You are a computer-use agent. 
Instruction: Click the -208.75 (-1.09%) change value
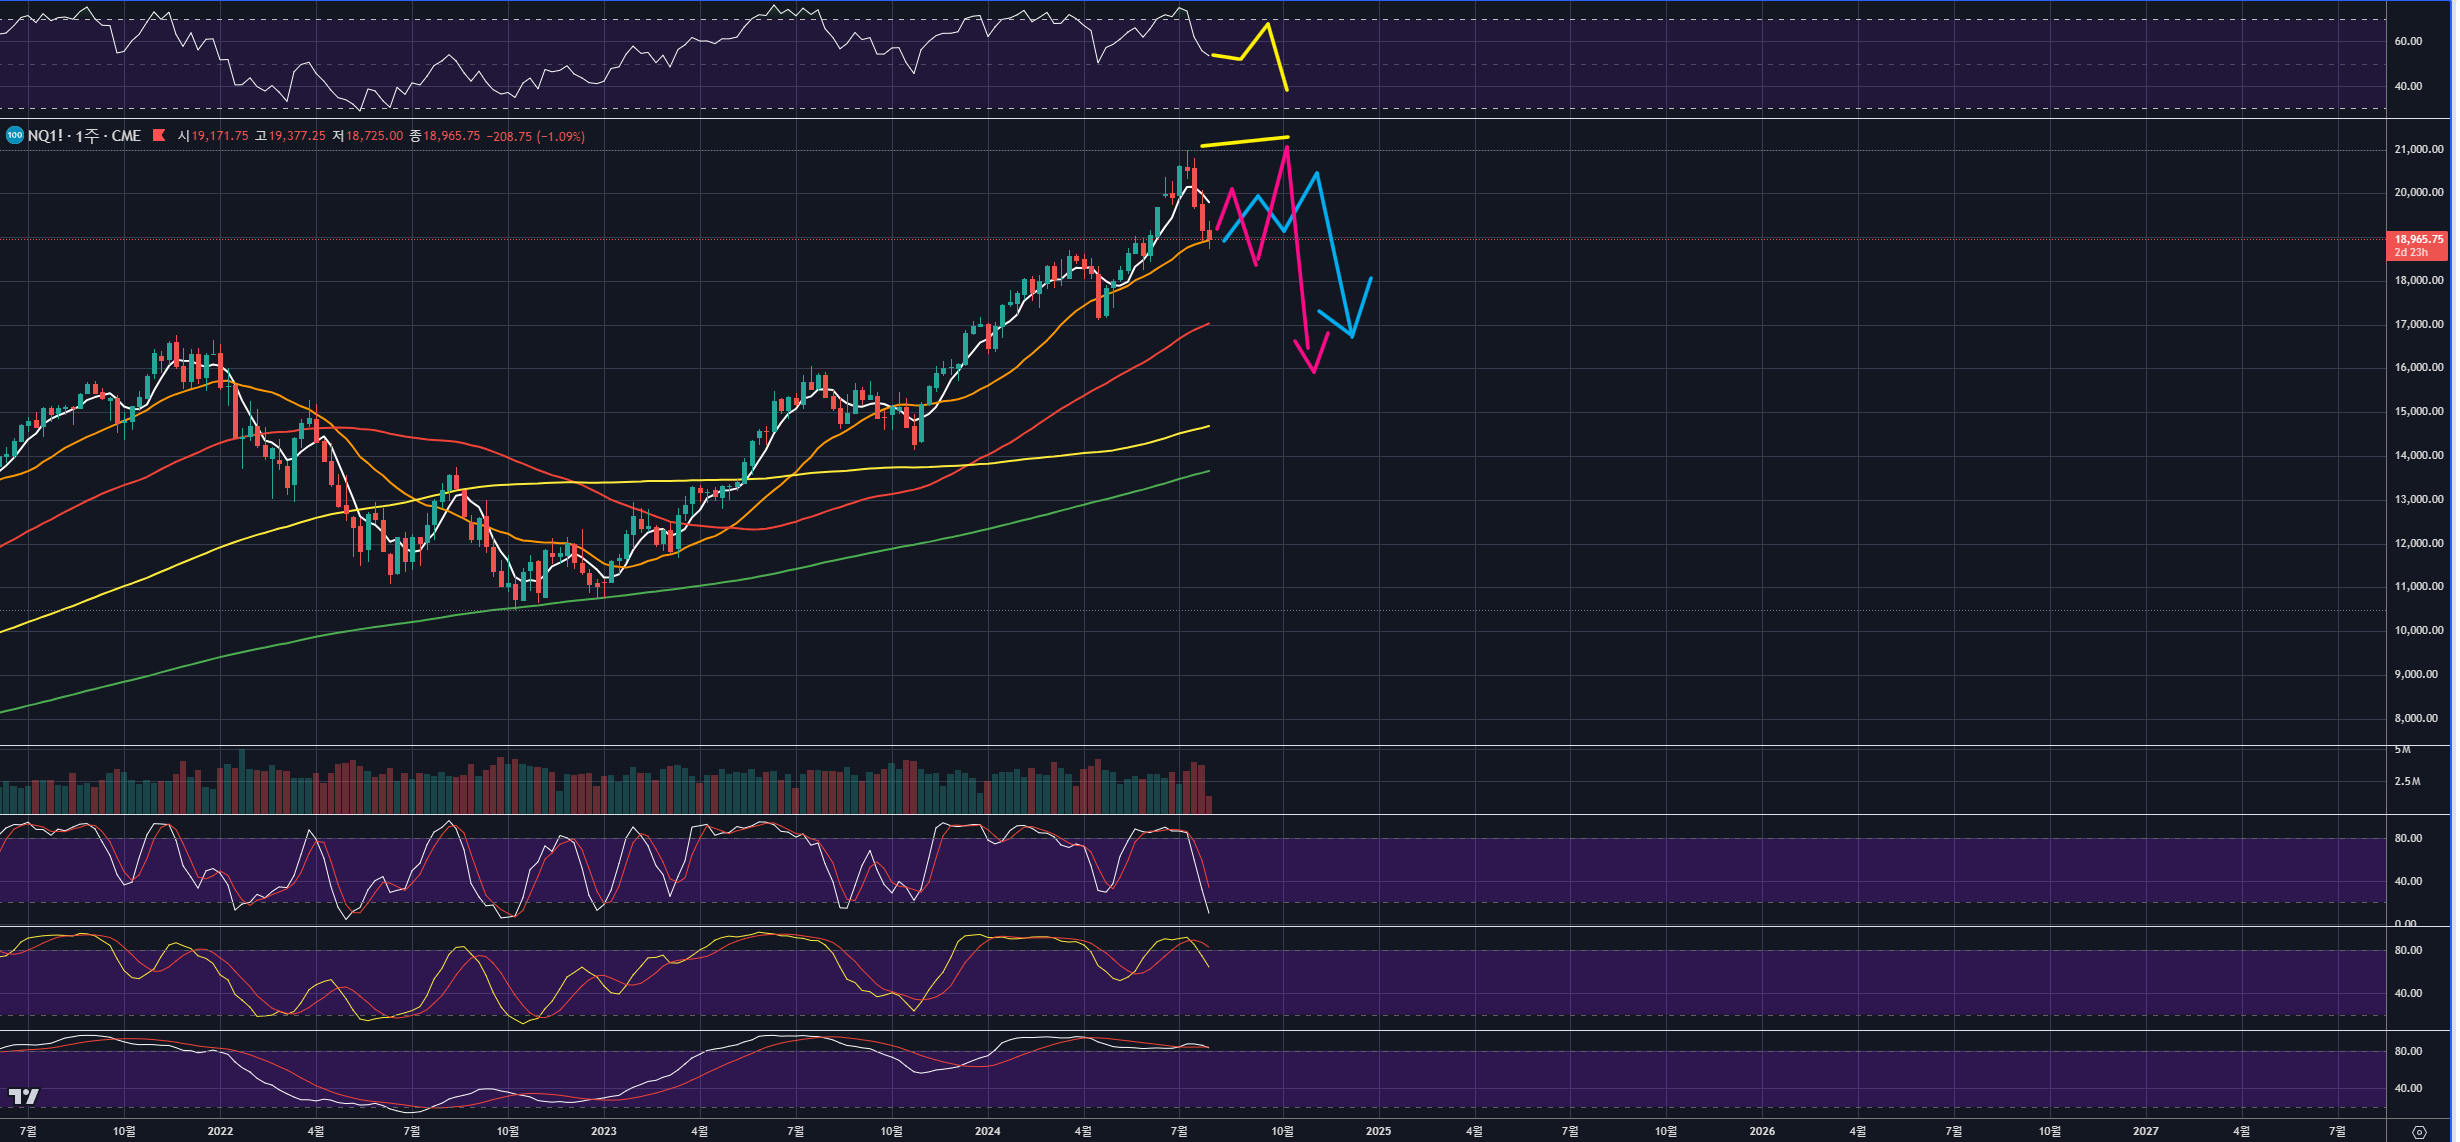tap(535, 136)
